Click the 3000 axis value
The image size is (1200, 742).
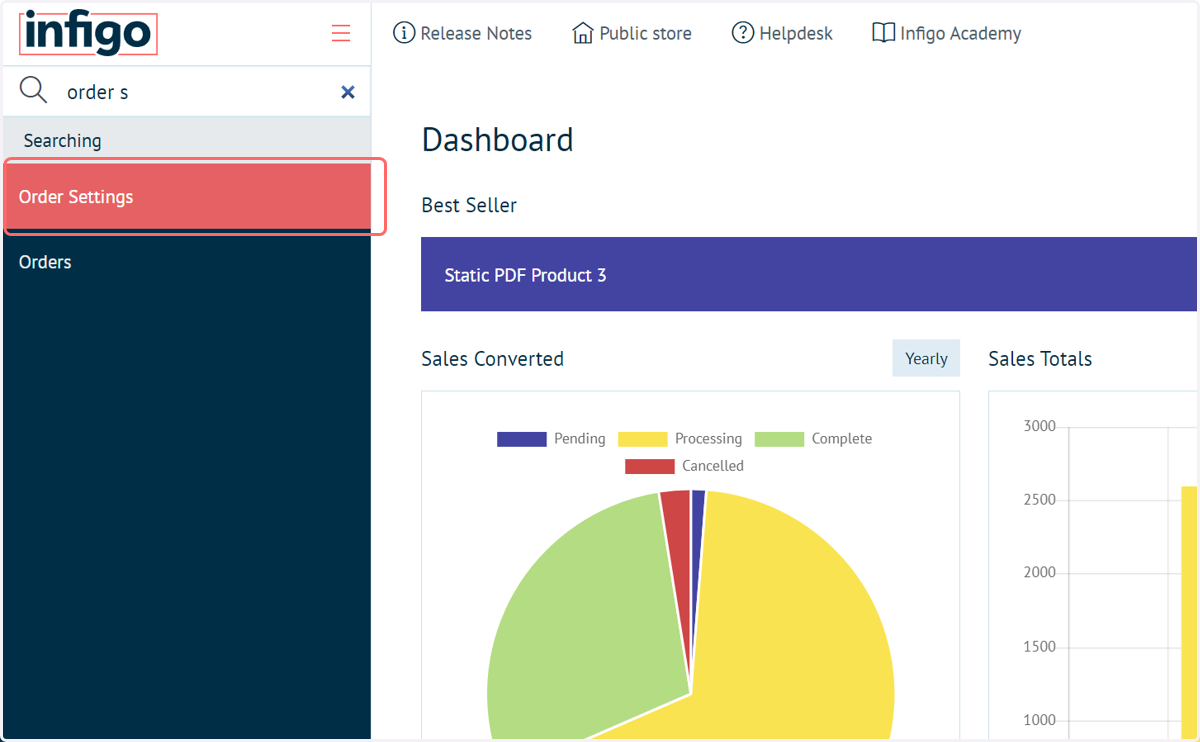[x=1040, y=426]
